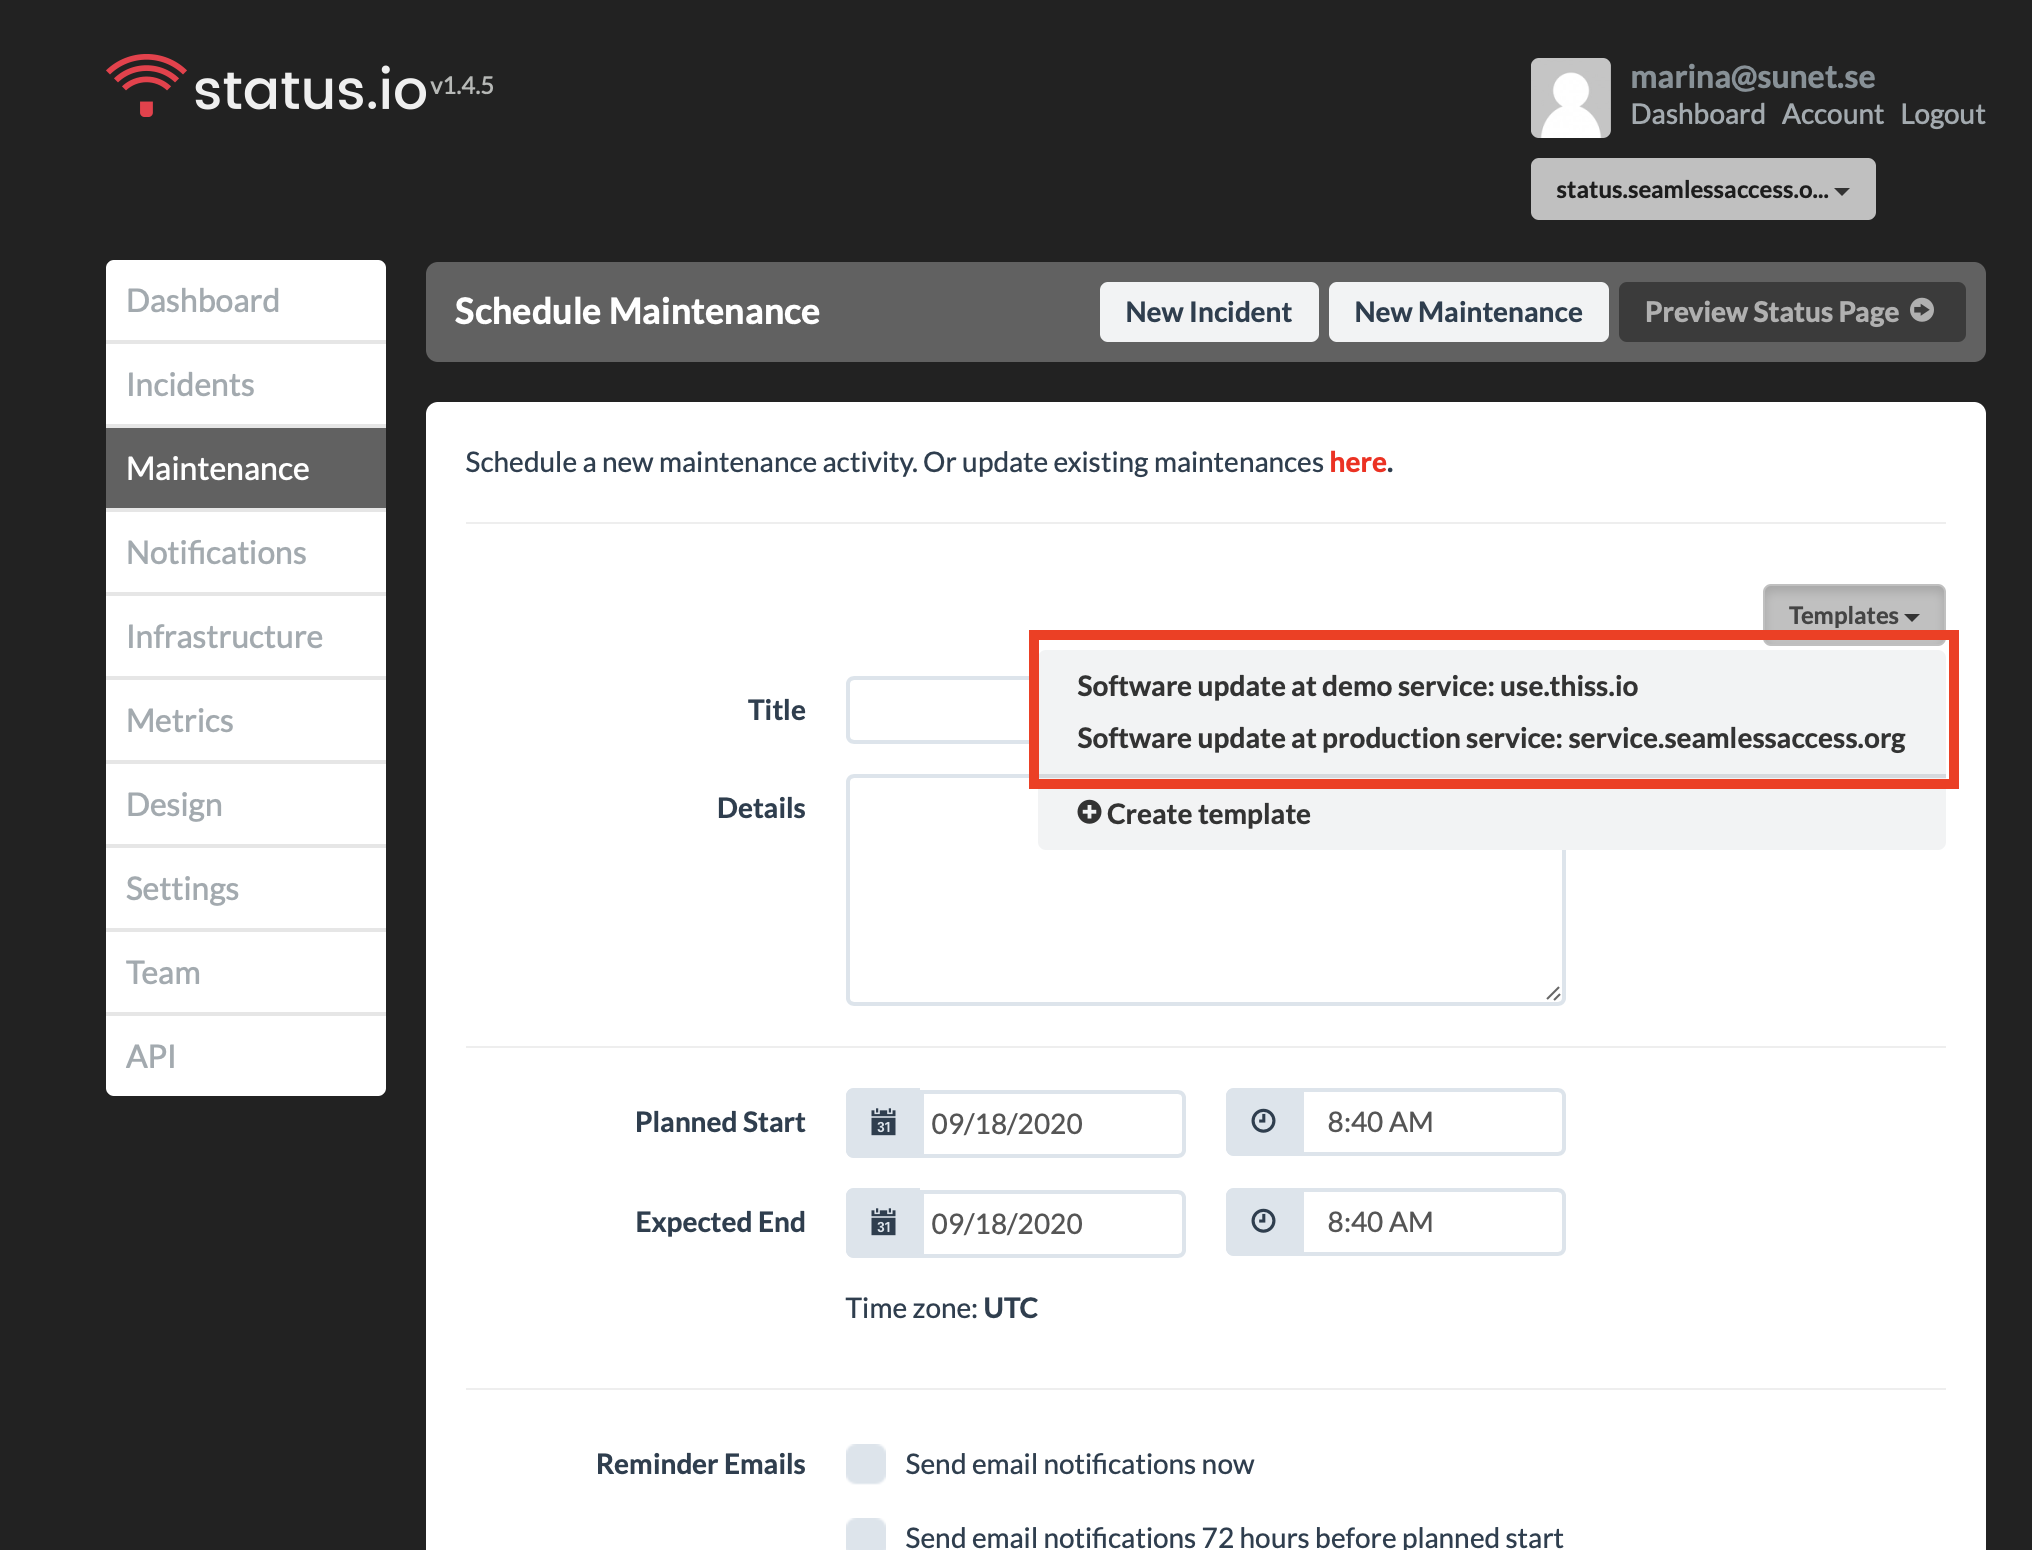The width and height of the screenshot is (2032, 1550).
Task: Follow the red 'here' link
Action: tap(1357, 462)
